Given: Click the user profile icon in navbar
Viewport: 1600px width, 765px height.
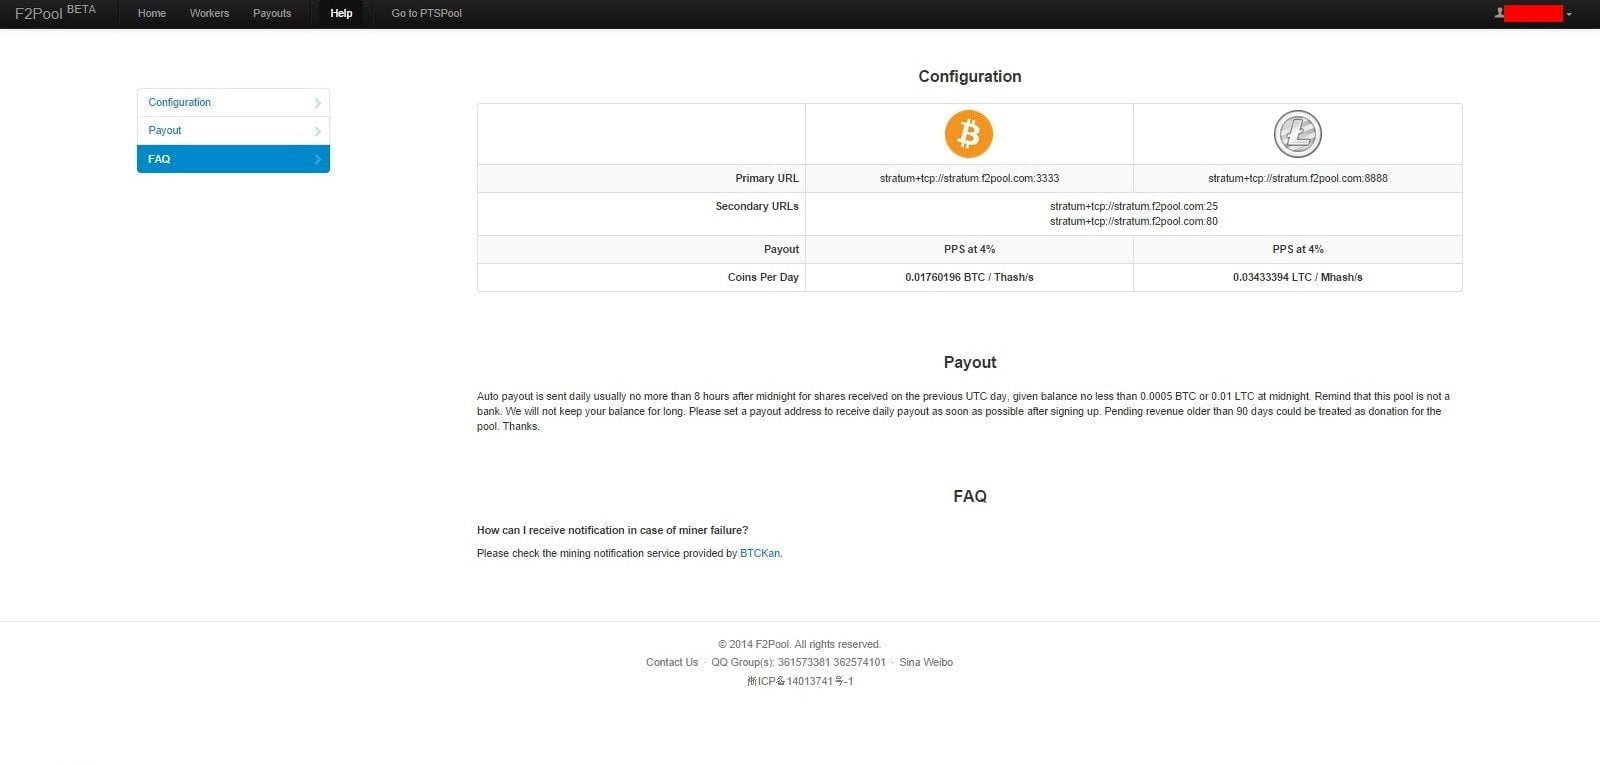Looking at the screenshot, I should [1499, 14].
